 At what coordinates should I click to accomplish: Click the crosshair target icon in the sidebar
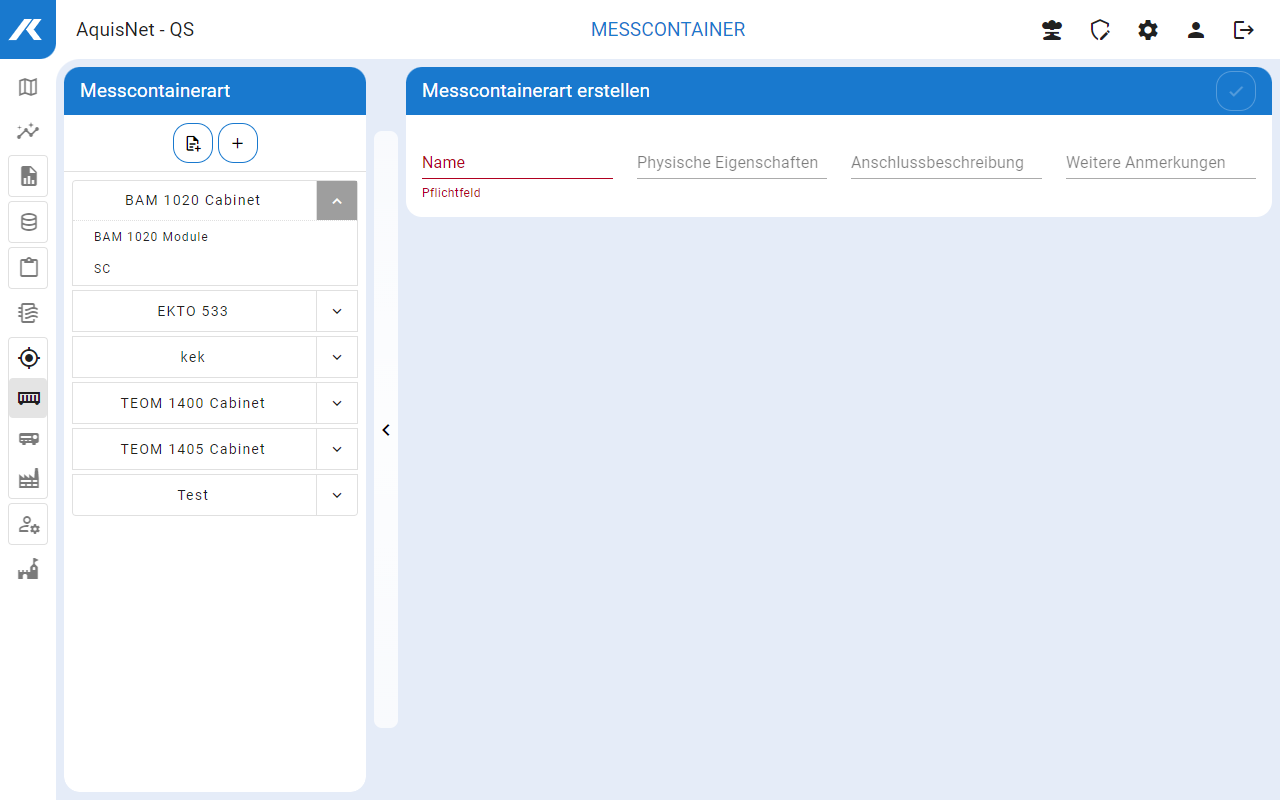click(28, 358)
